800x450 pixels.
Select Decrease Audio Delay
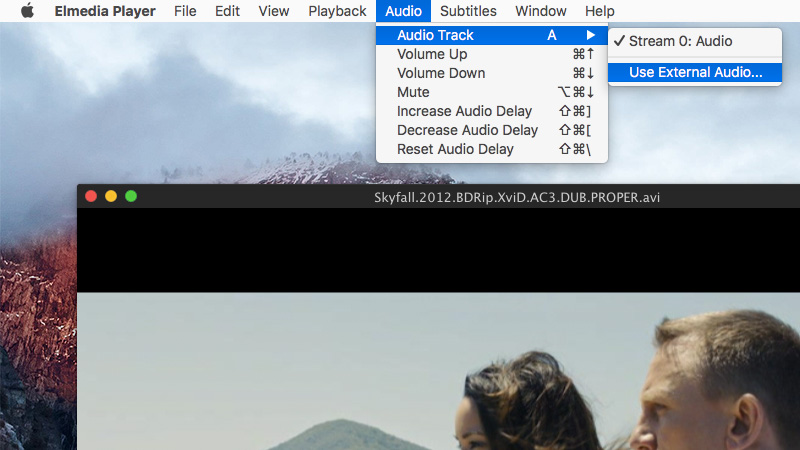pos(492,130)
